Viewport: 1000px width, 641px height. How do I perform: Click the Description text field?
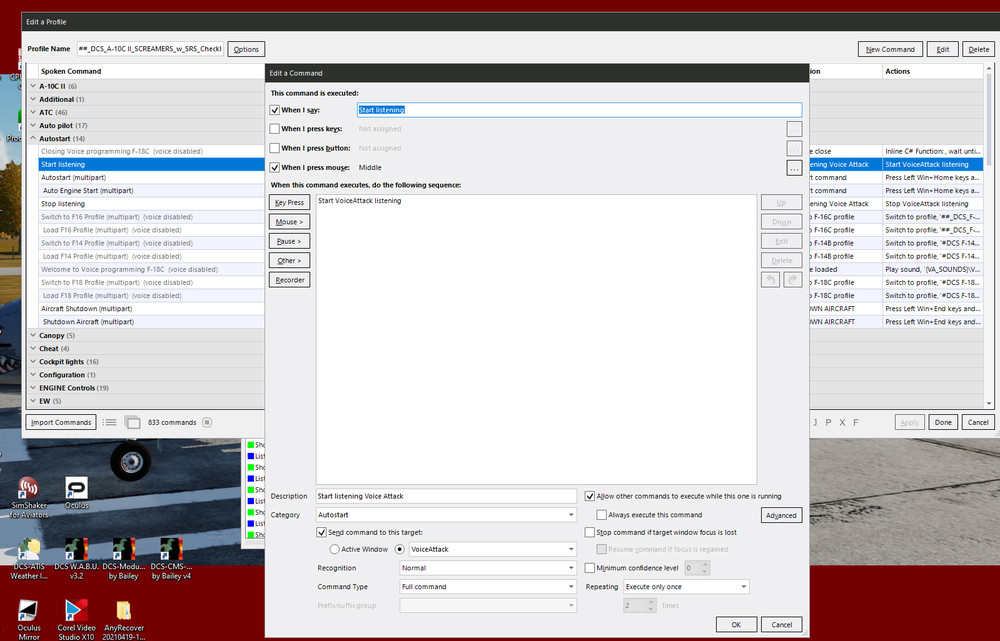pyautogui.click(x=446, y=496)
